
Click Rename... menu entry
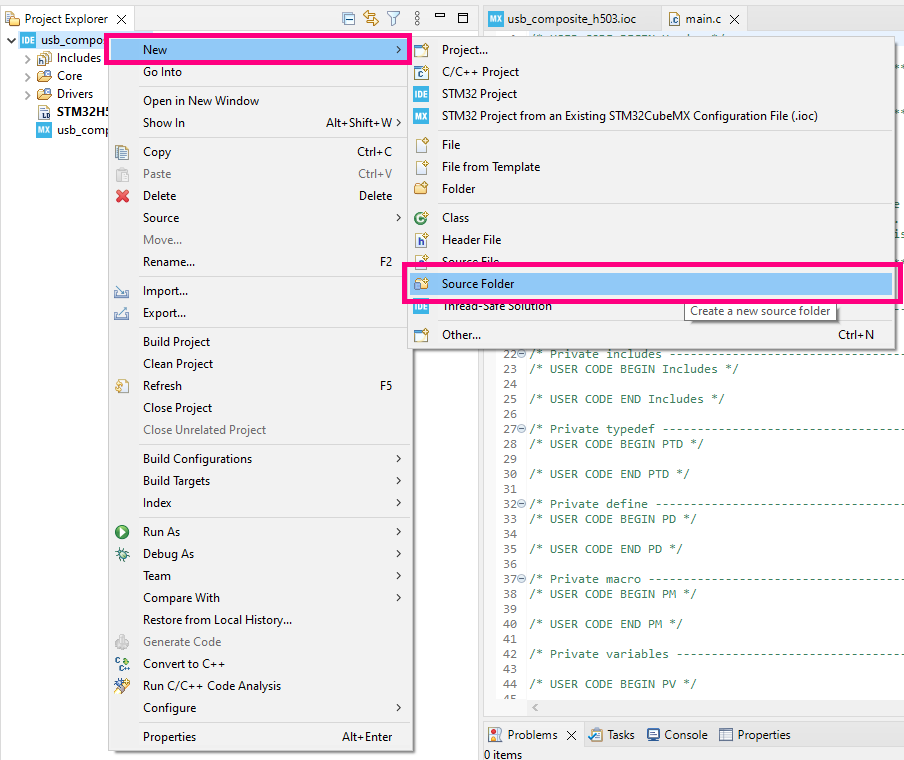169,262
